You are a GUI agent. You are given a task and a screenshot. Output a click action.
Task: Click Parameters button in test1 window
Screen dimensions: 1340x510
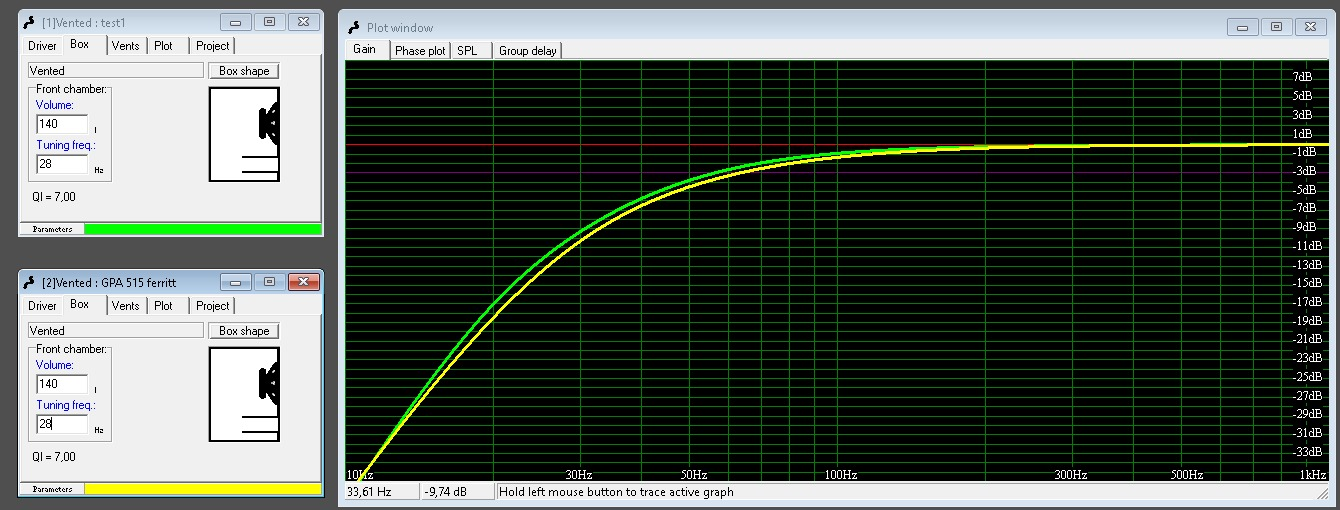coord(52,229)
